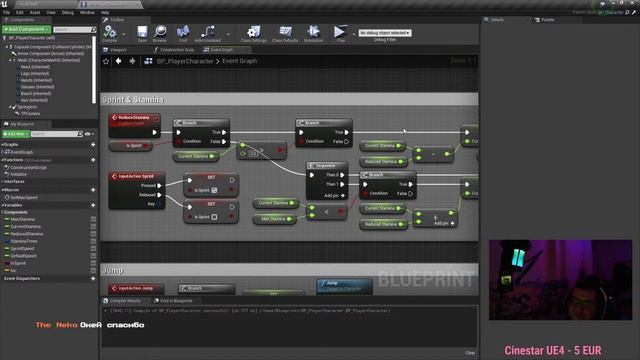This screenshot has height=360, width=640.
Task: Open the Compile options arrow
Action: click(x=124, y=34)
